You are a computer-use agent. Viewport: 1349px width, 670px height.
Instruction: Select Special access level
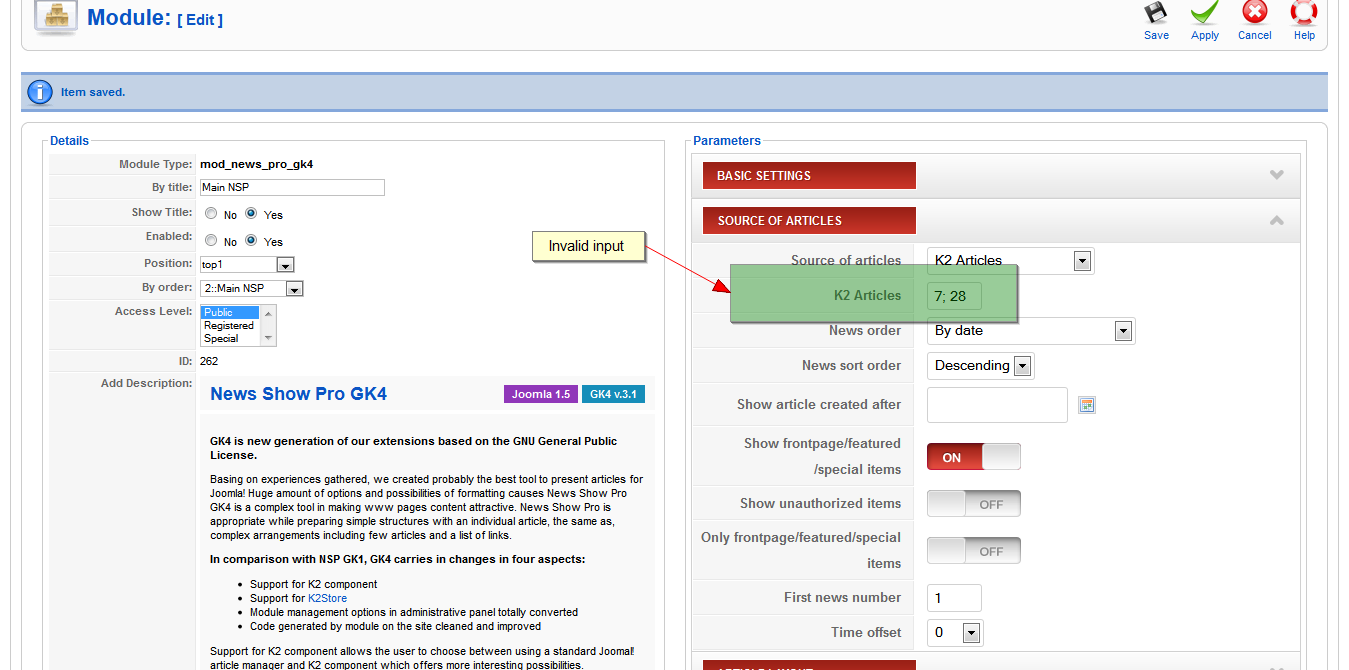coord(230,339)
